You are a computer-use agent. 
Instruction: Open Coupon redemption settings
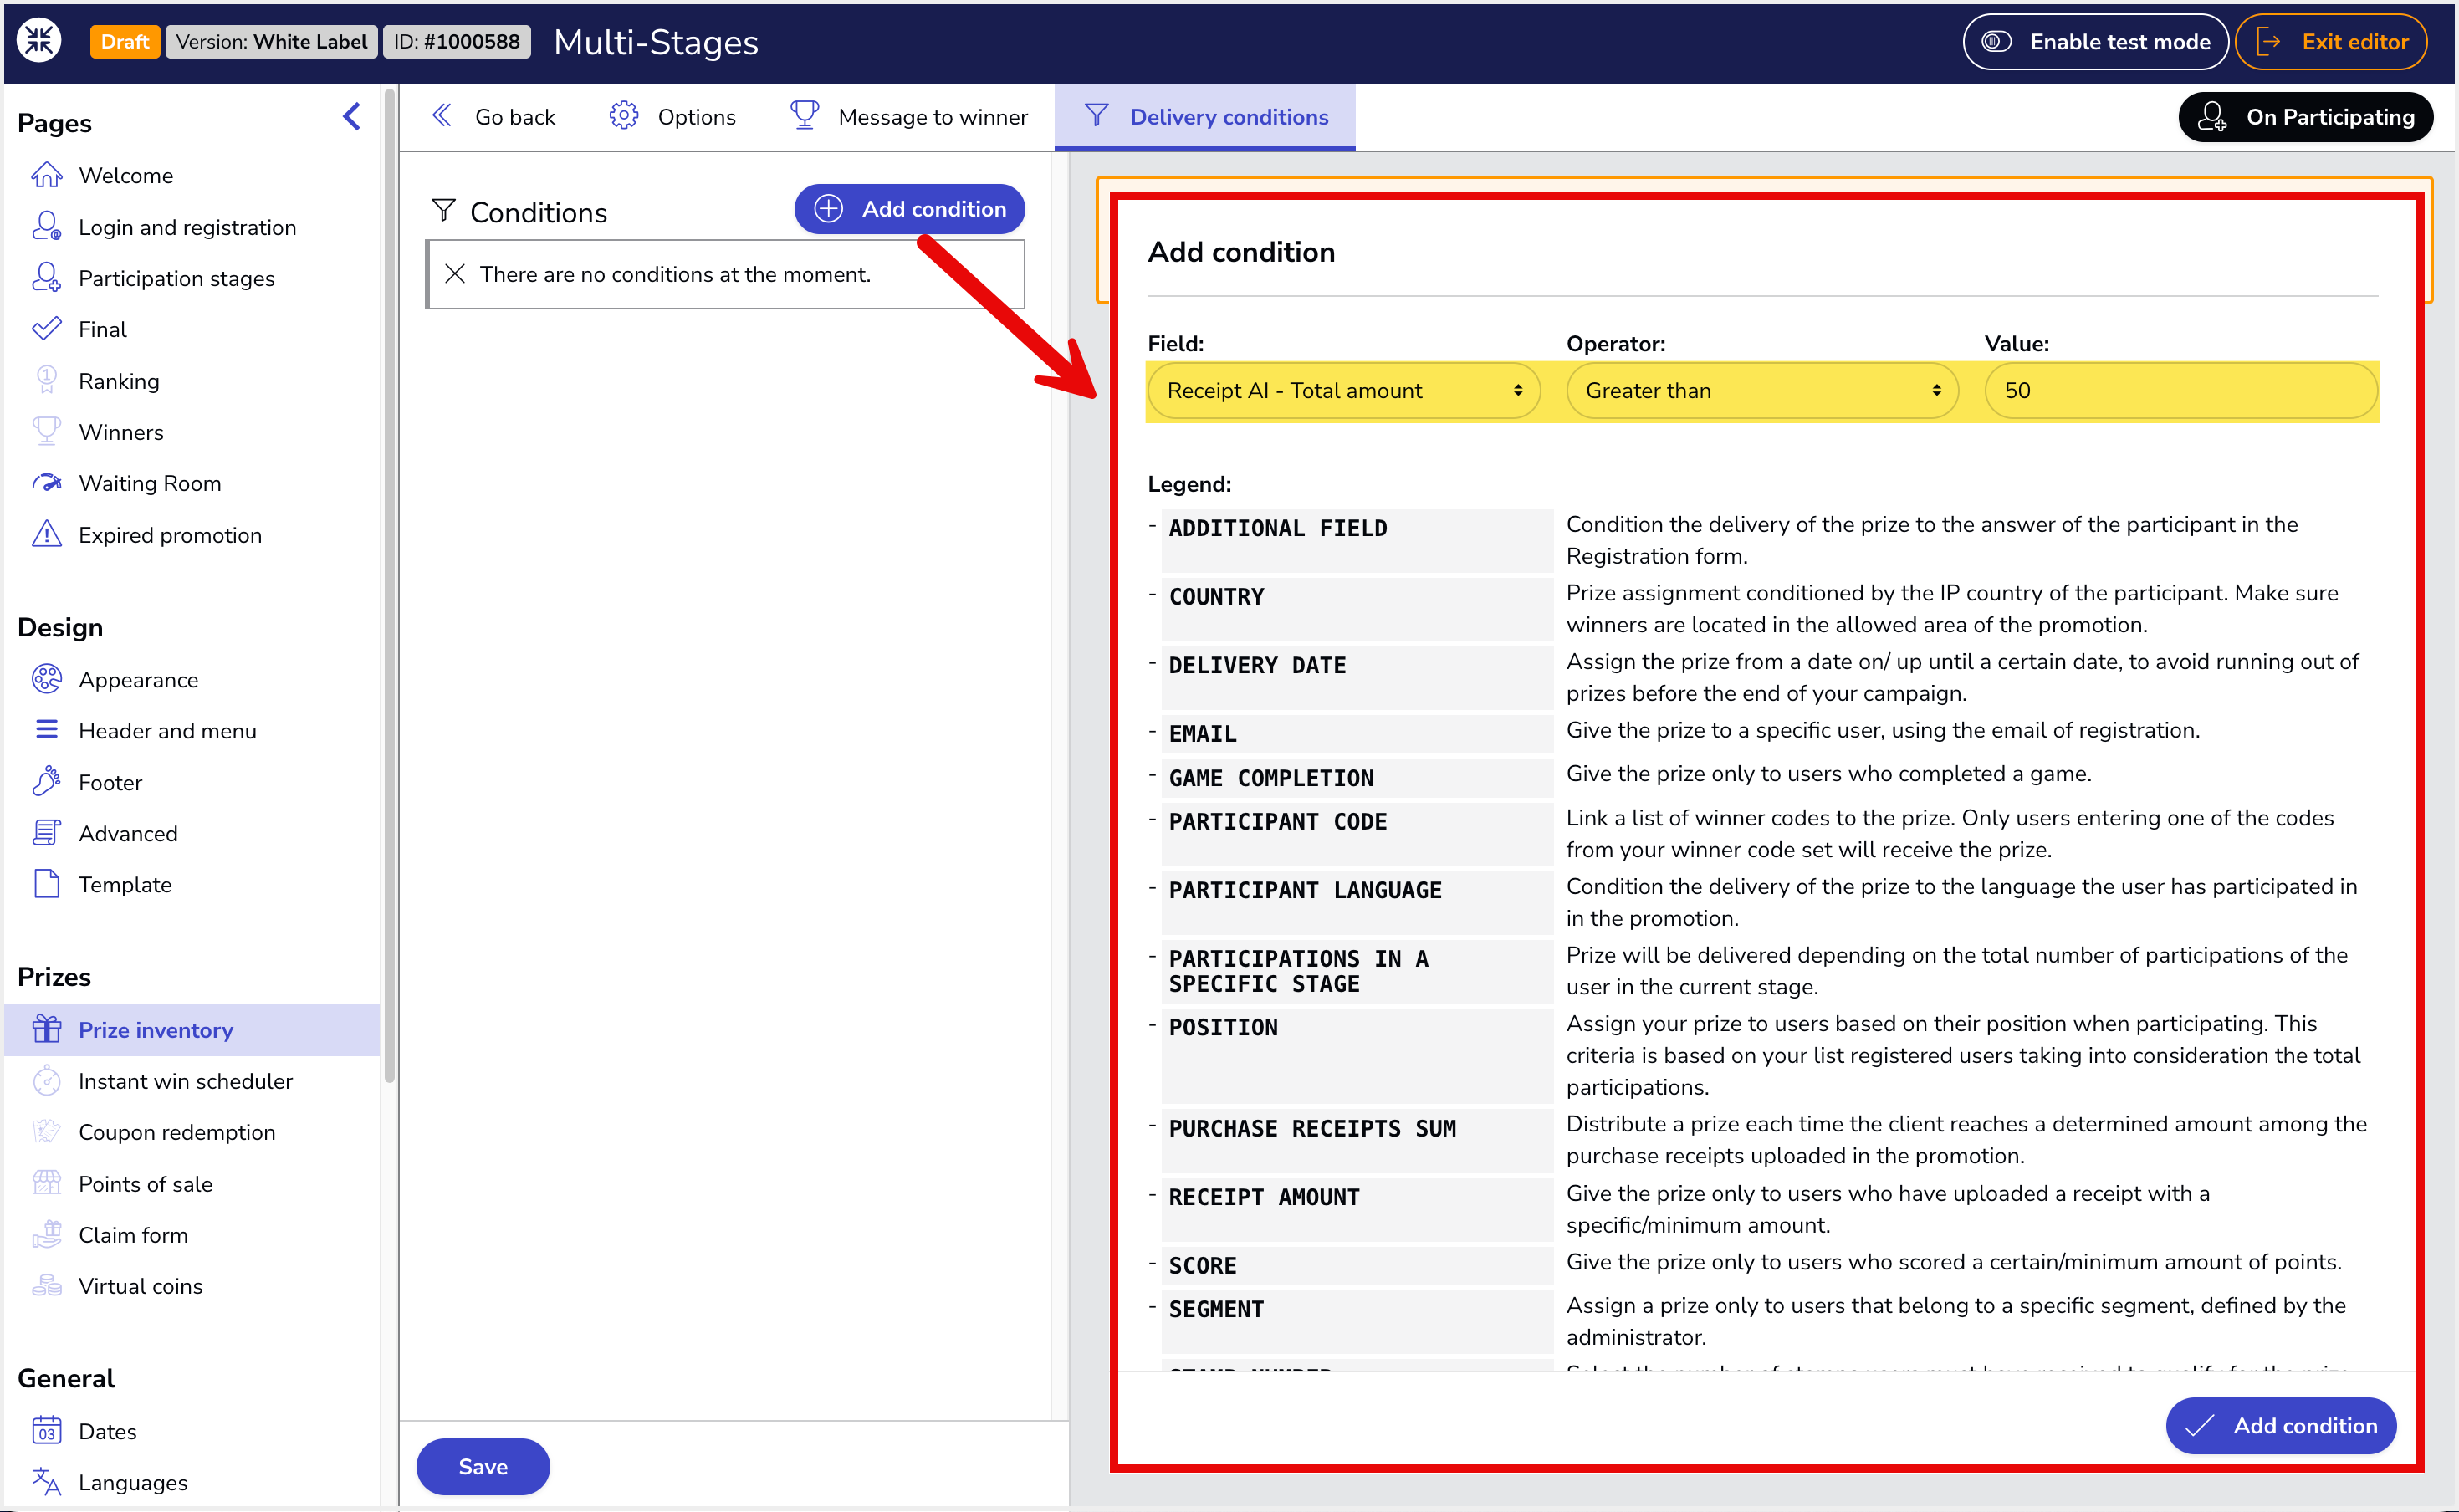pos(176,1132)
